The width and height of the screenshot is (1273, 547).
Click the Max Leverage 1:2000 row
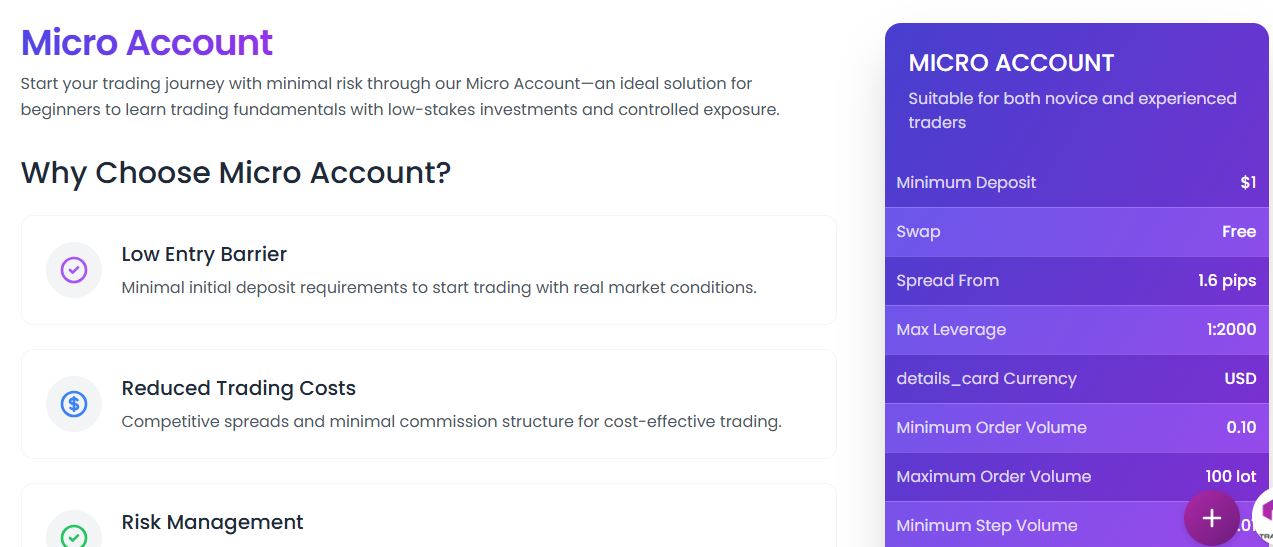1076,330
